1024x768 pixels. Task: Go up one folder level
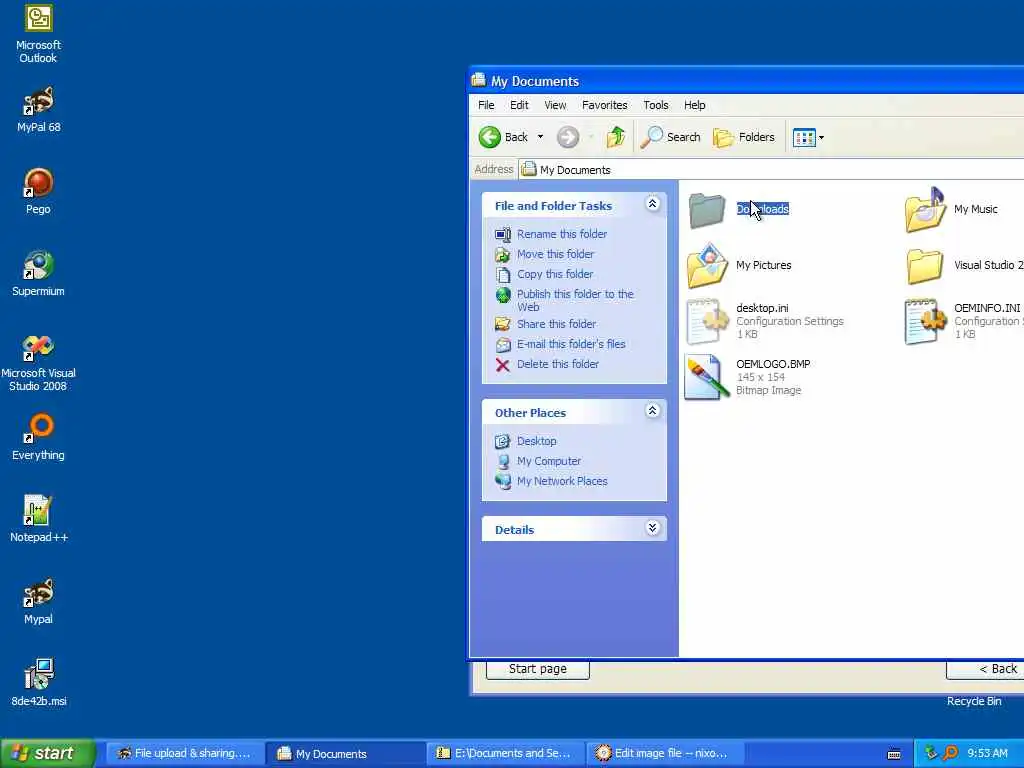(615, 137)
